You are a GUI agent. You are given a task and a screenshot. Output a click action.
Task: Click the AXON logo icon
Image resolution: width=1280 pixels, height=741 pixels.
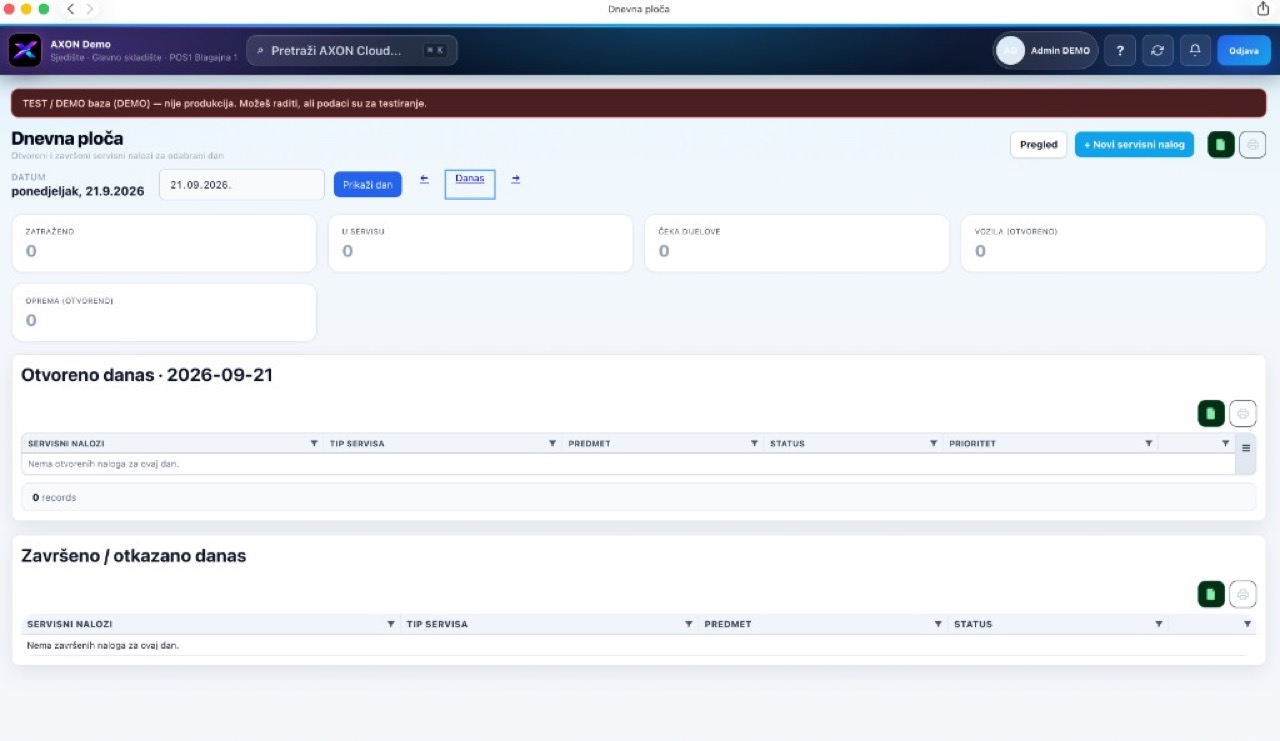pos(25,50)
